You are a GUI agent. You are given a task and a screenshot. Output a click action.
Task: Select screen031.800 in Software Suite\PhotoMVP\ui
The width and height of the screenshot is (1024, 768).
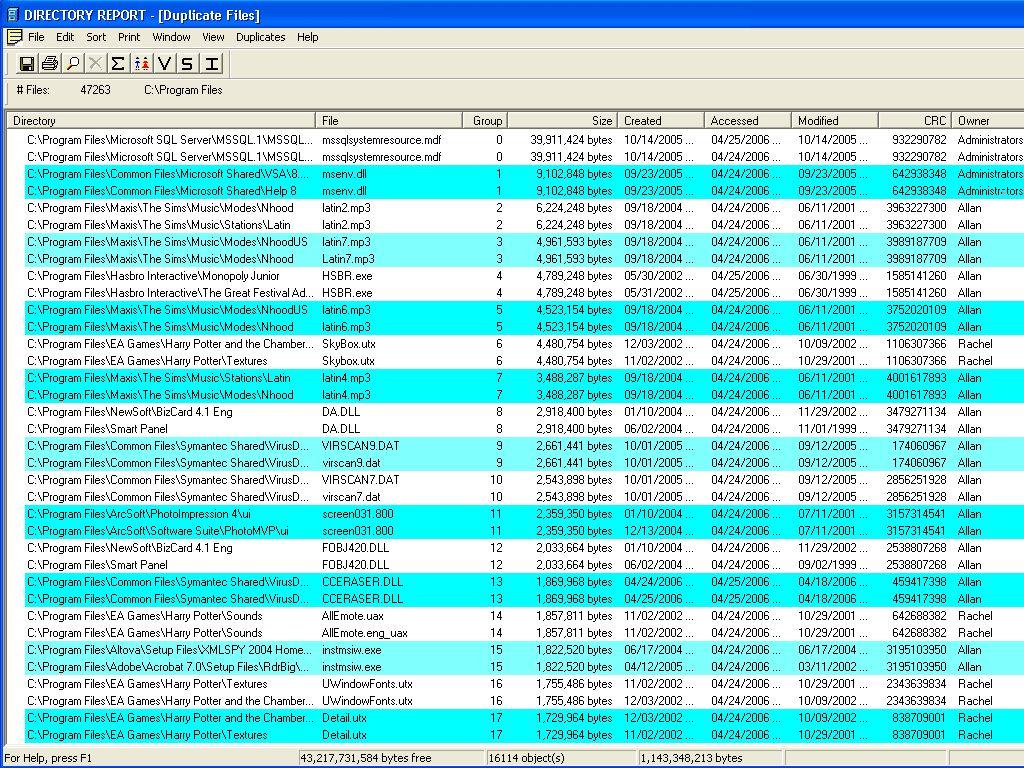click(524, 530)
